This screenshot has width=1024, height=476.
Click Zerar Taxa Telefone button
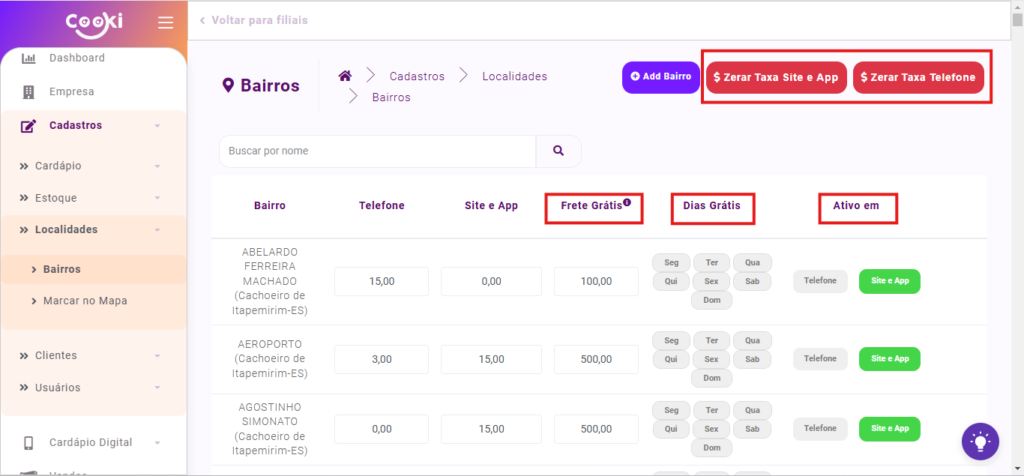(x=920, y=77)
